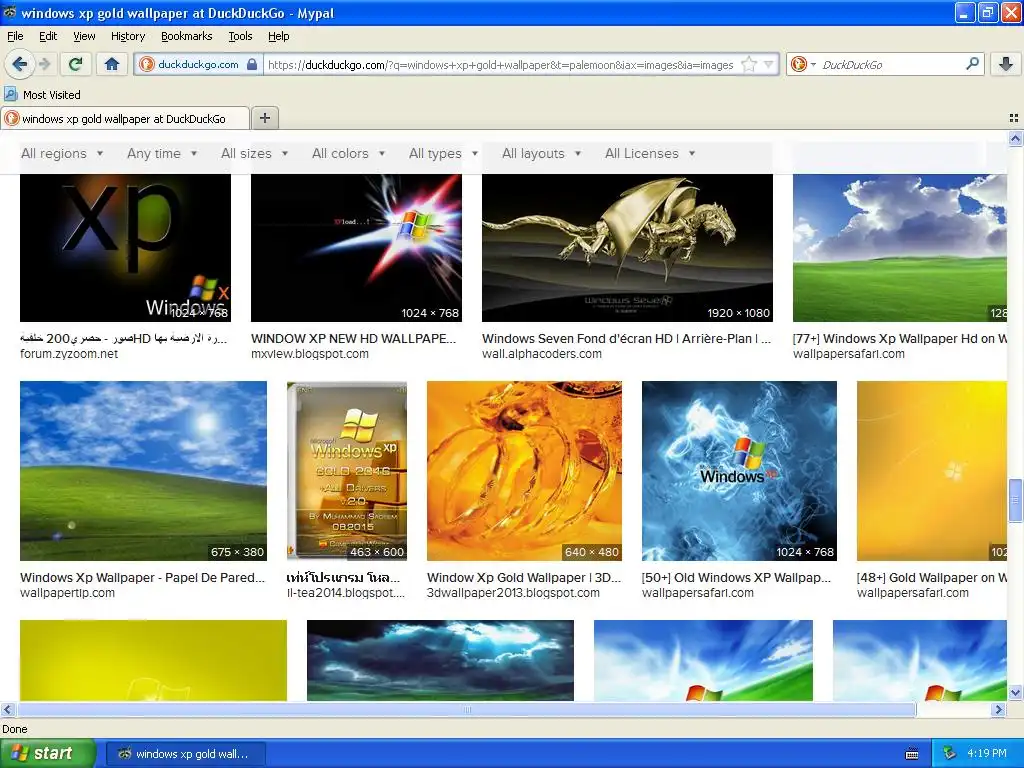Open the File menu
The image size is (1024, 768).
[x=15, y=36]
